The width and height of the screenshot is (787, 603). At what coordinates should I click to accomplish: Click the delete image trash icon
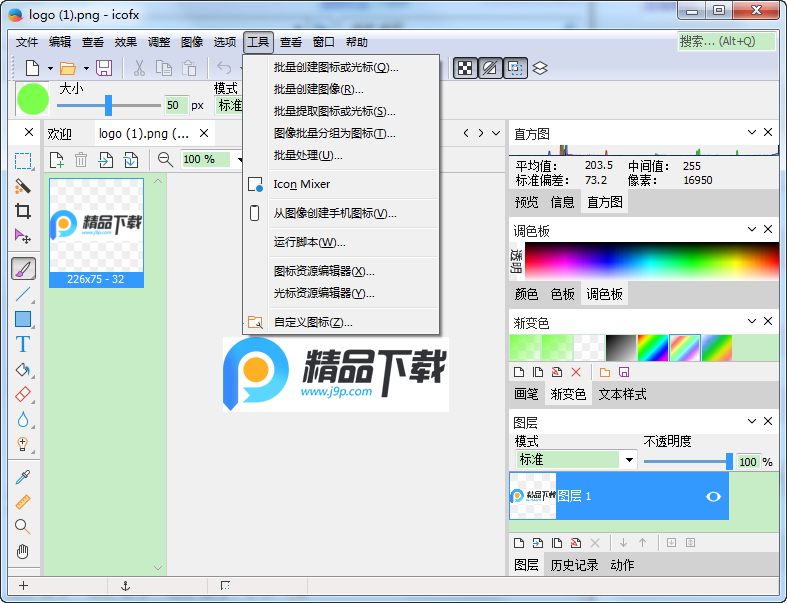[x=81, y=160]
